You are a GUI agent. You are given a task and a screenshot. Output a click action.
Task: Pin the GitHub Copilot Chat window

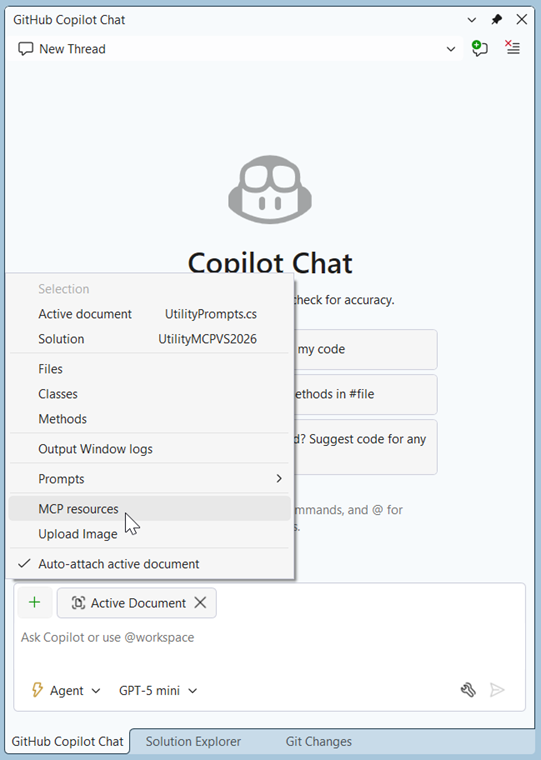coord(496,20)
